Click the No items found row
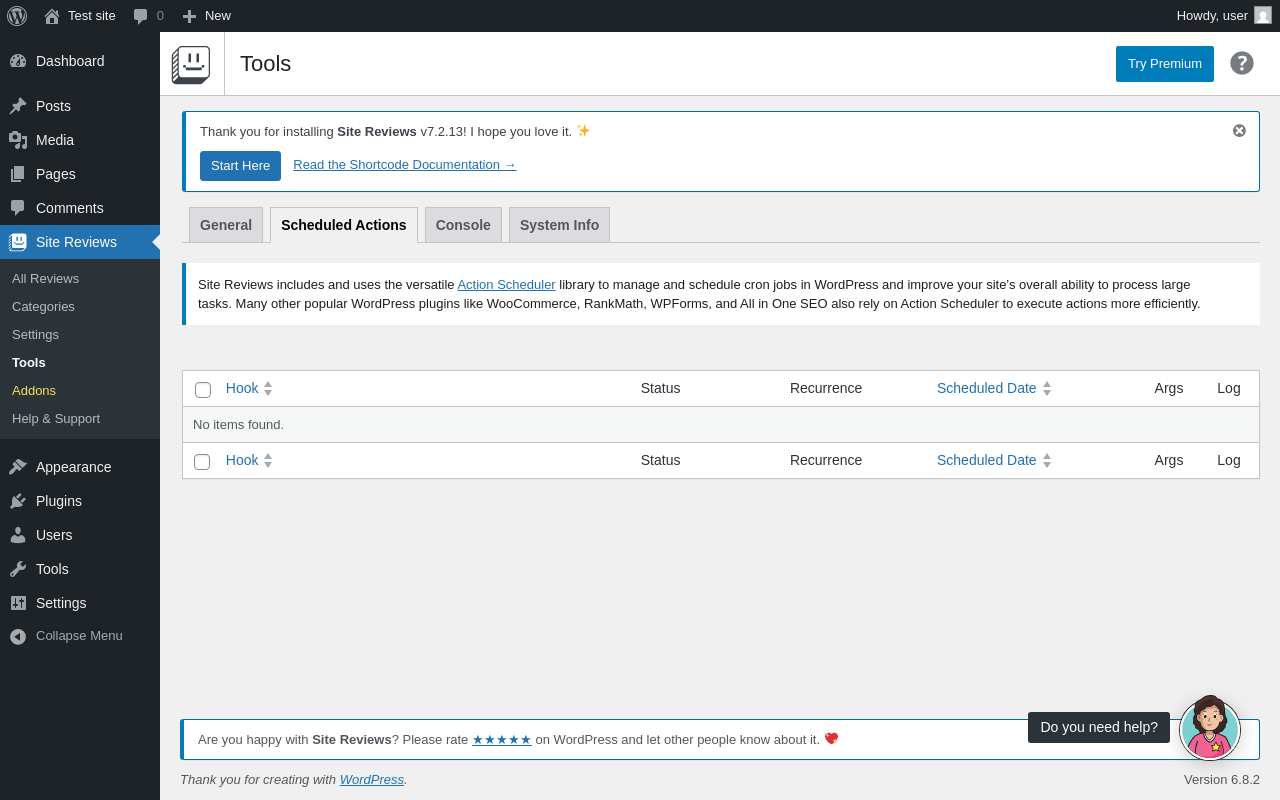Viewport: 1280px width, 800px height. click(x=721, y=424)
